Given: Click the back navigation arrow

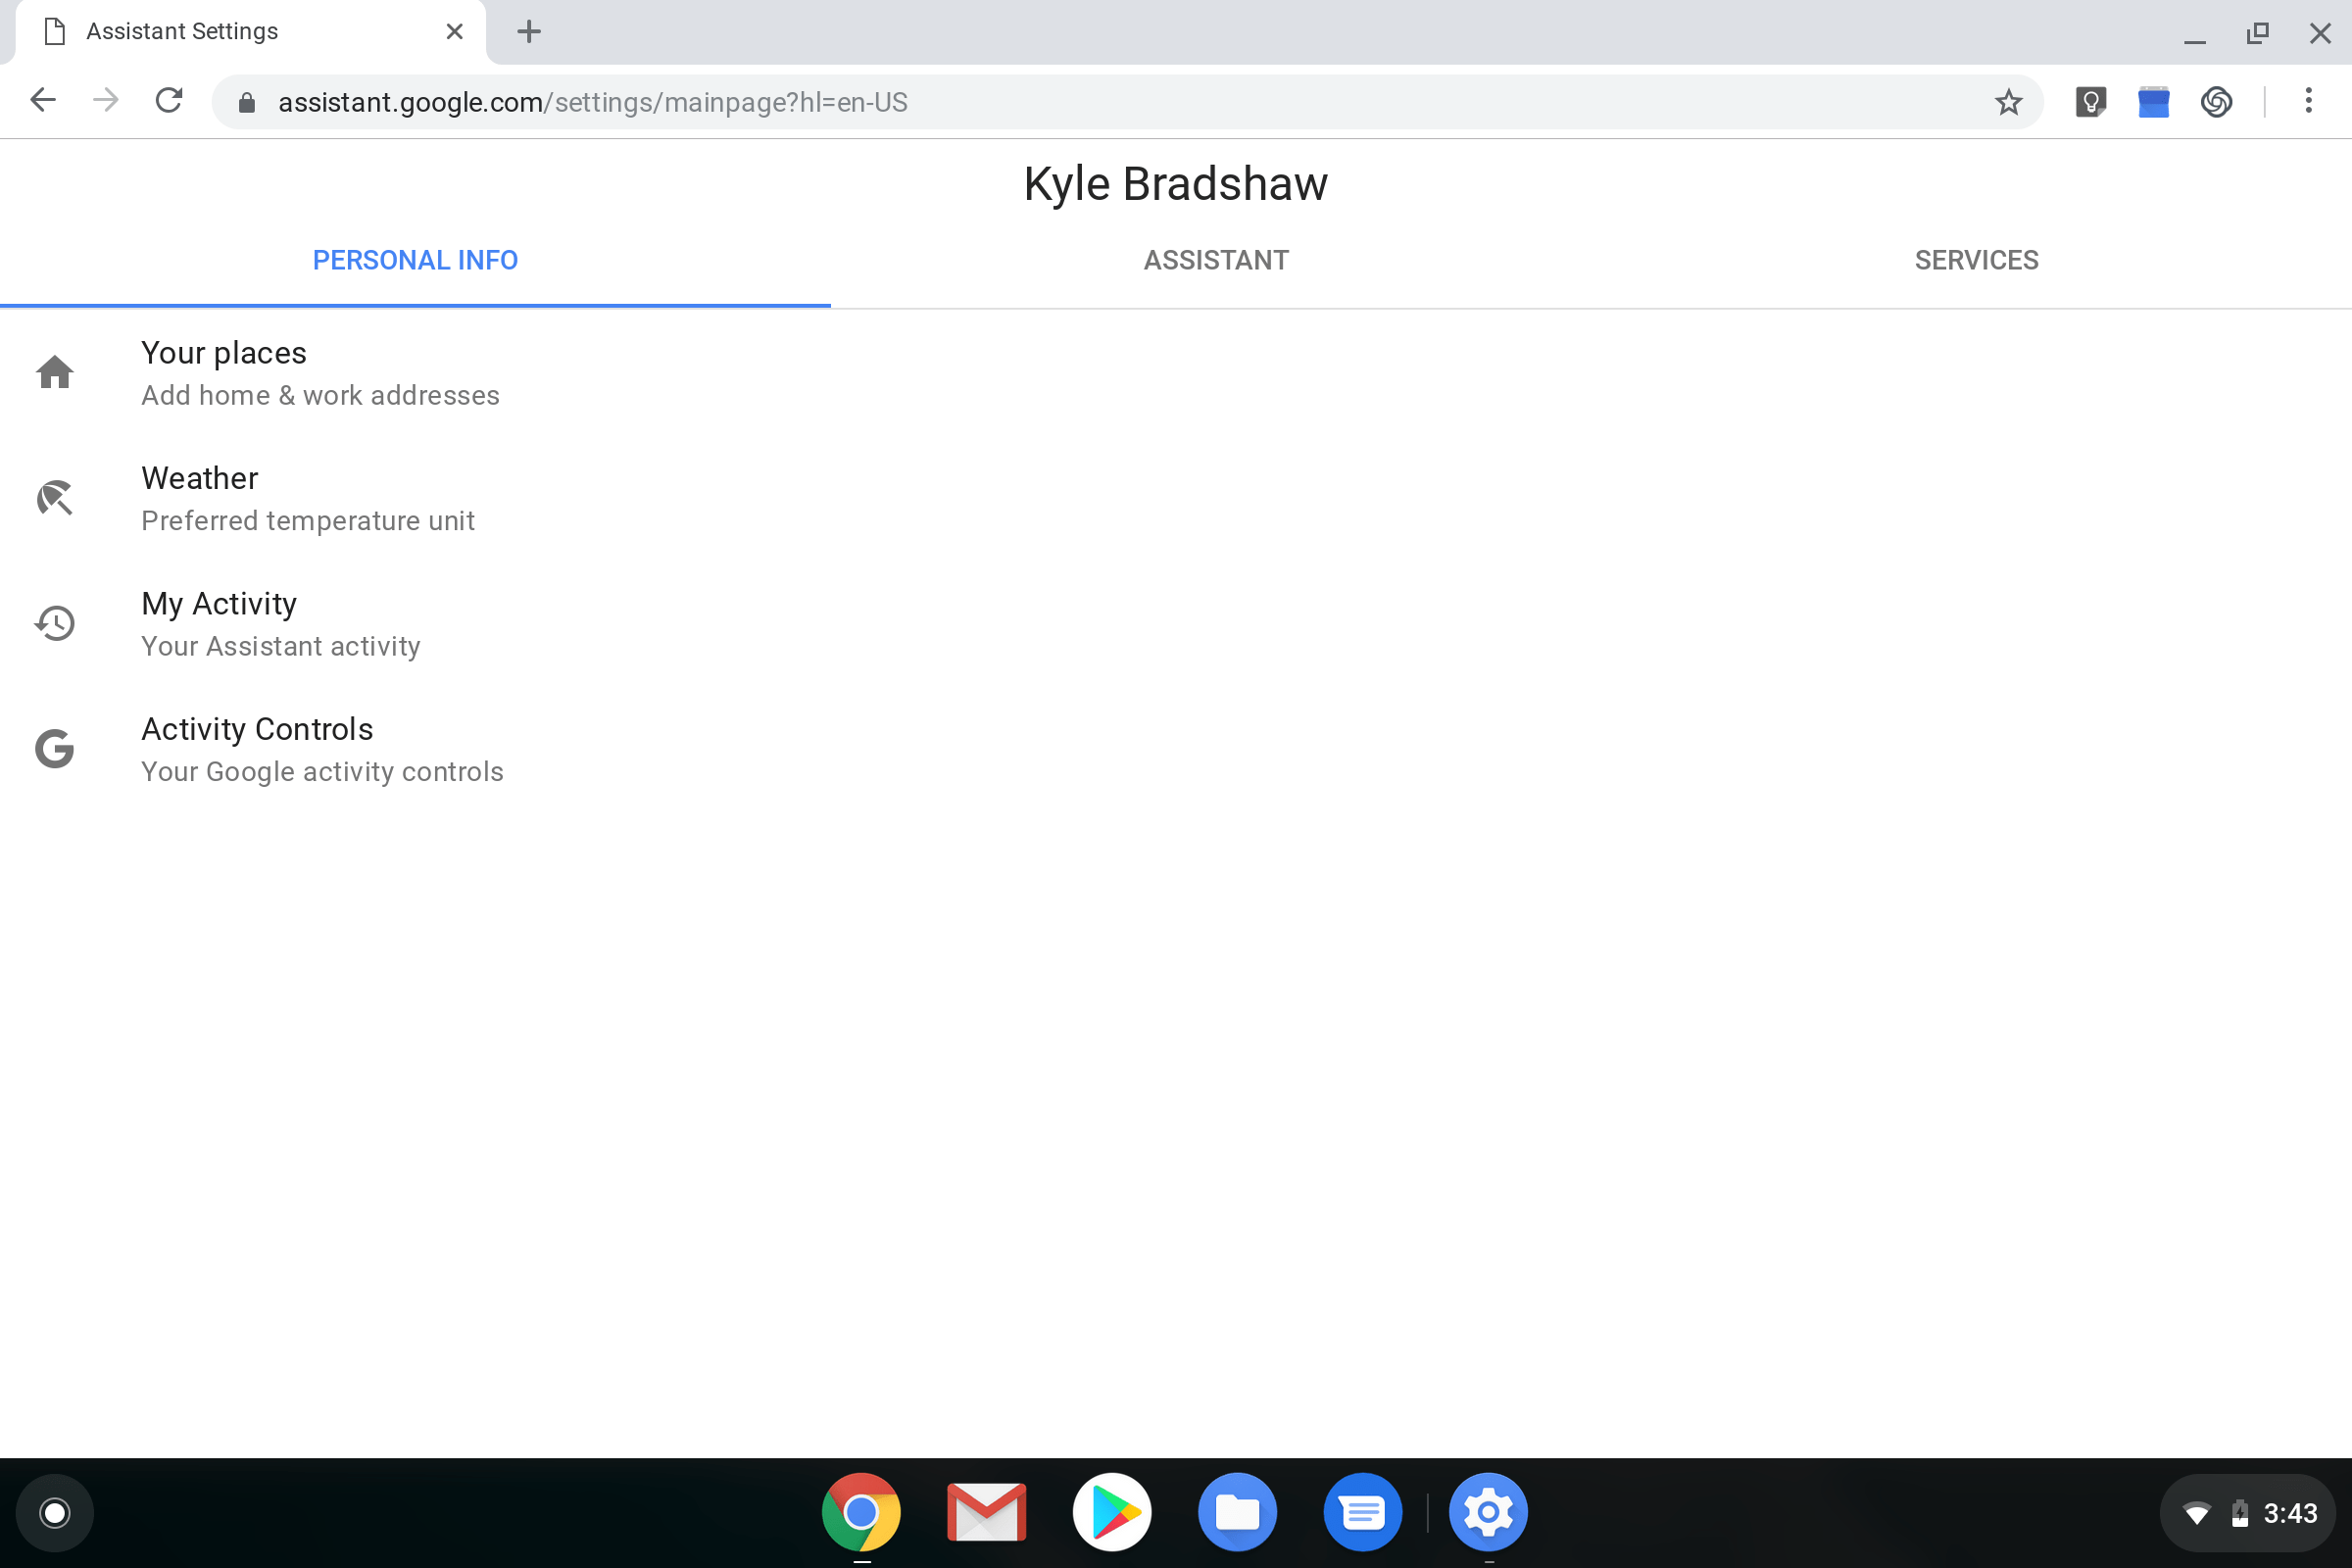Looking at the screenshot, I should click(x=43, y=100).
